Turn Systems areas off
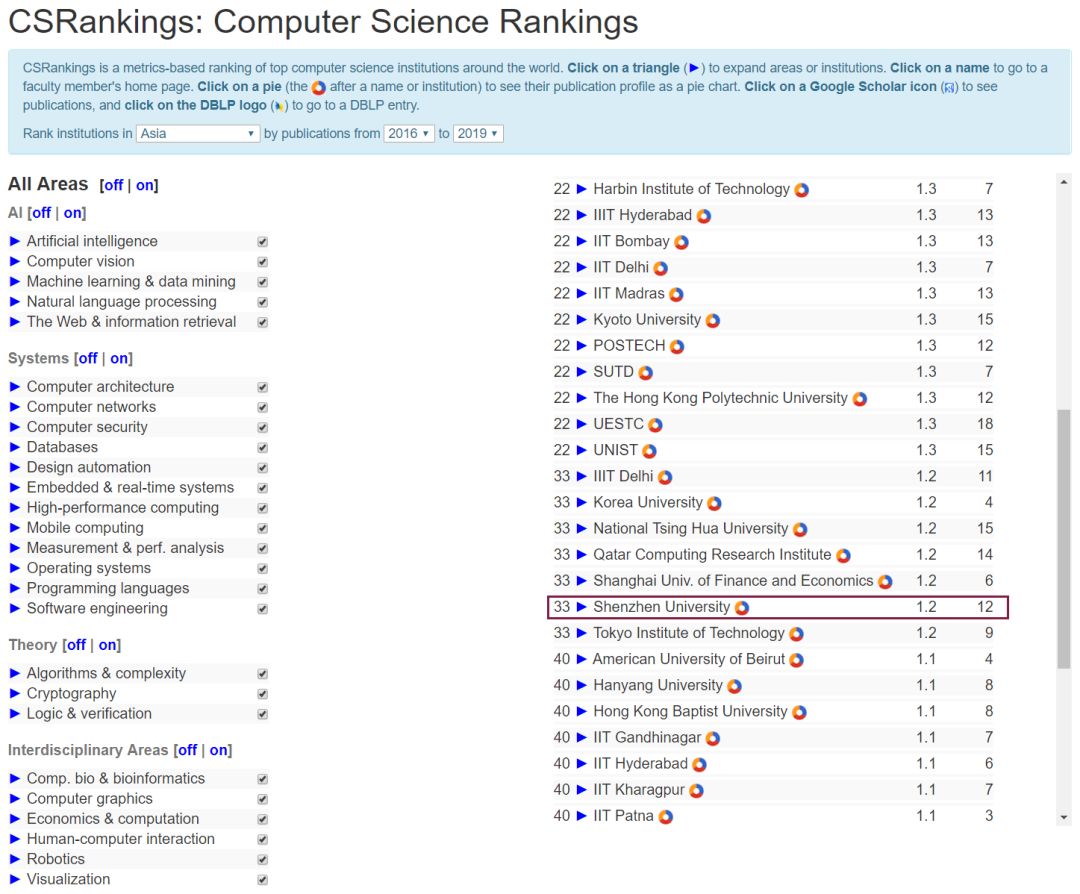Image resolution: width=1080 pixels, height=894 pixels. 87,359
